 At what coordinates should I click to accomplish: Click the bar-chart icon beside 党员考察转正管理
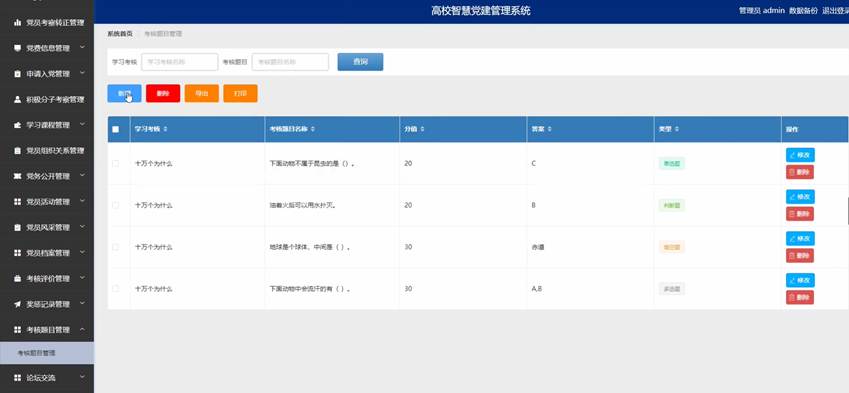[17, 23]
